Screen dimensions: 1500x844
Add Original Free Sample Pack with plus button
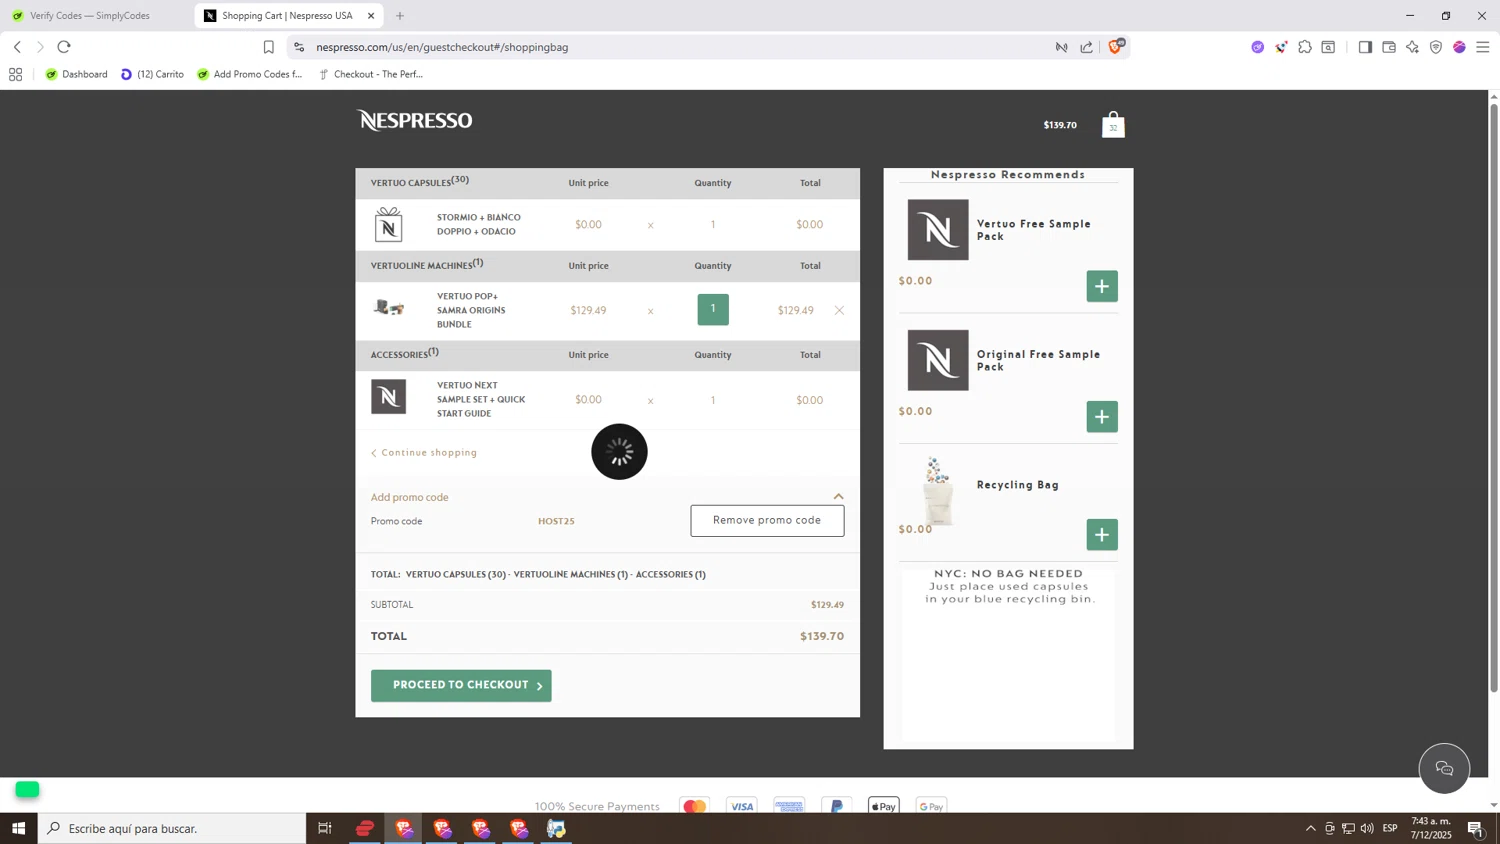click(x=1102, y=417)
